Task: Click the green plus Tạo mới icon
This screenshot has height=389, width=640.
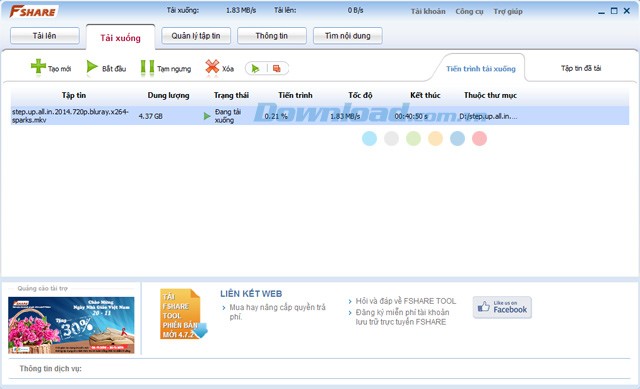Action: point(38,67)
